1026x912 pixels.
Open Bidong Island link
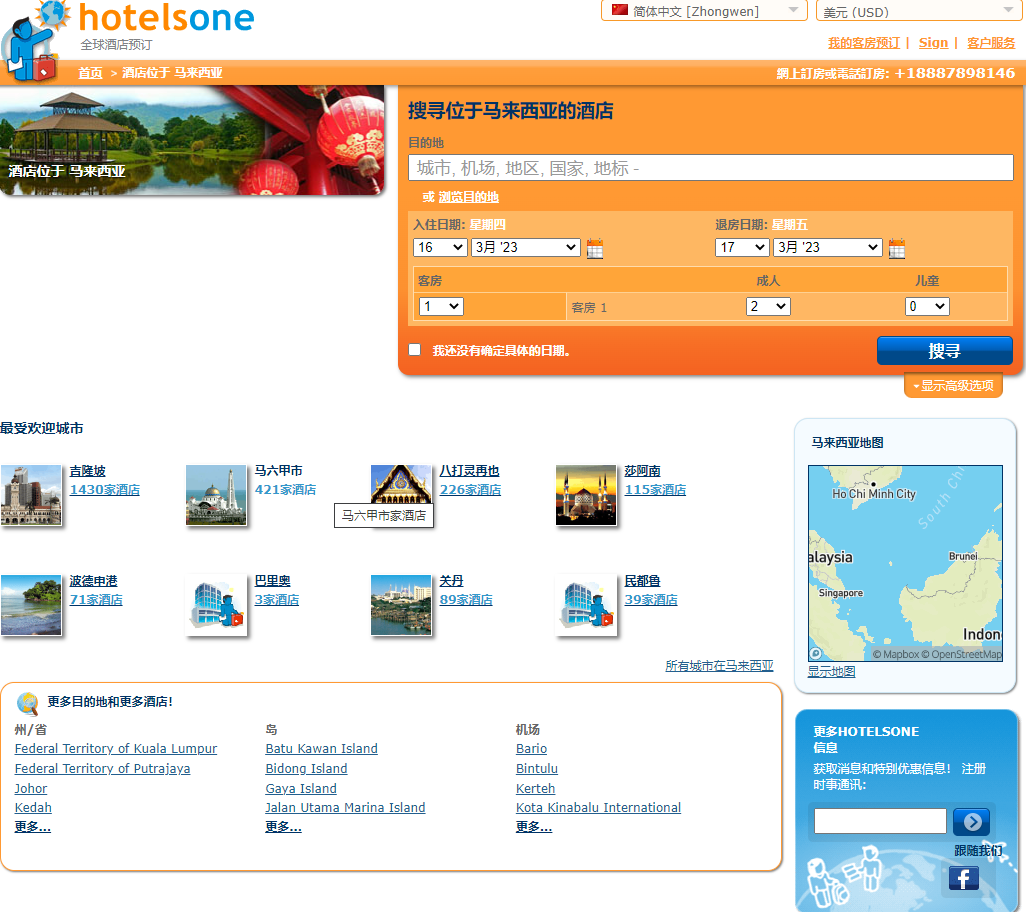tap(306, 768)
